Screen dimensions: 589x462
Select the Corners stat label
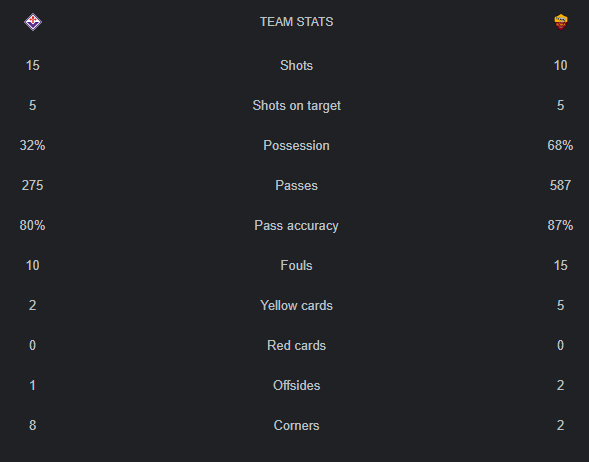pos(296,425)
